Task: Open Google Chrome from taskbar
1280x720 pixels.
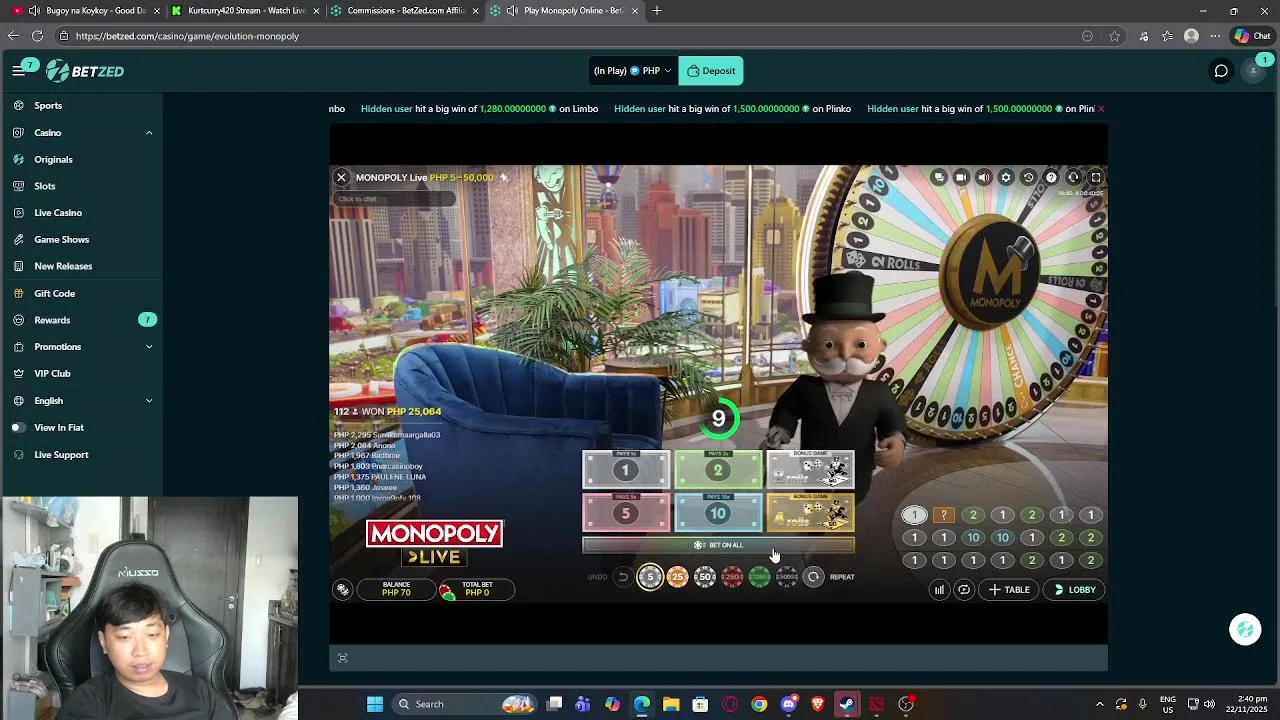Action: click(x=759, y=704)
